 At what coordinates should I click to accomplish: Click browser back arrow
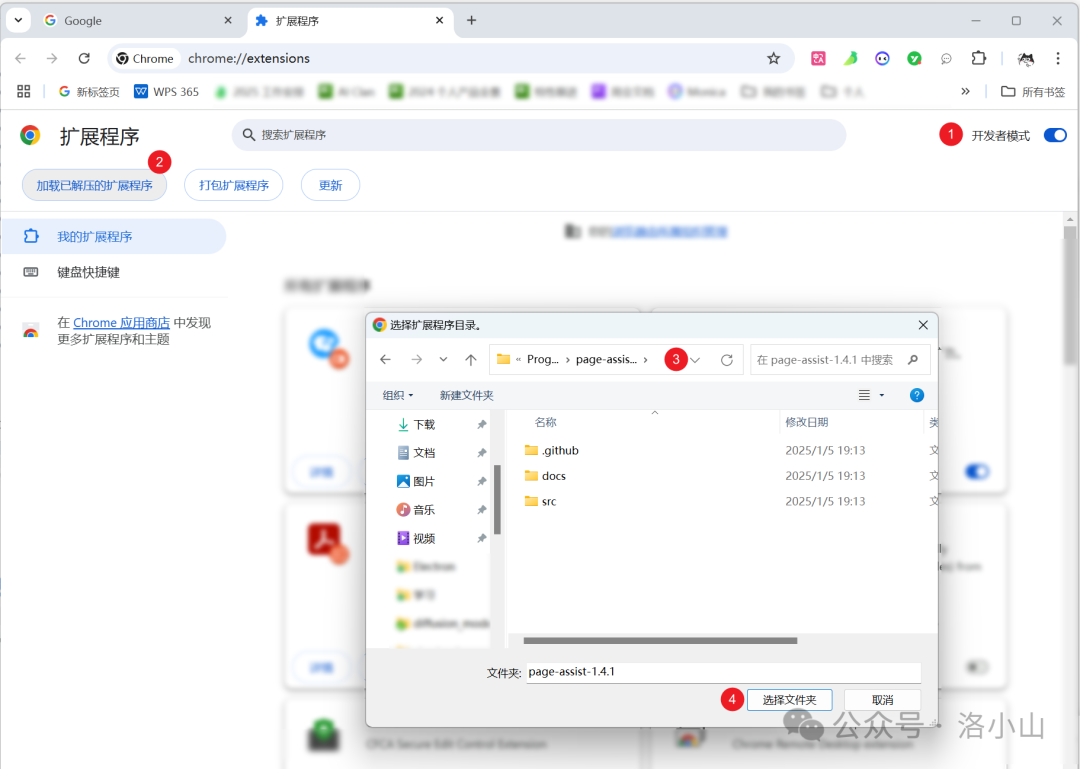coord(21,59)
